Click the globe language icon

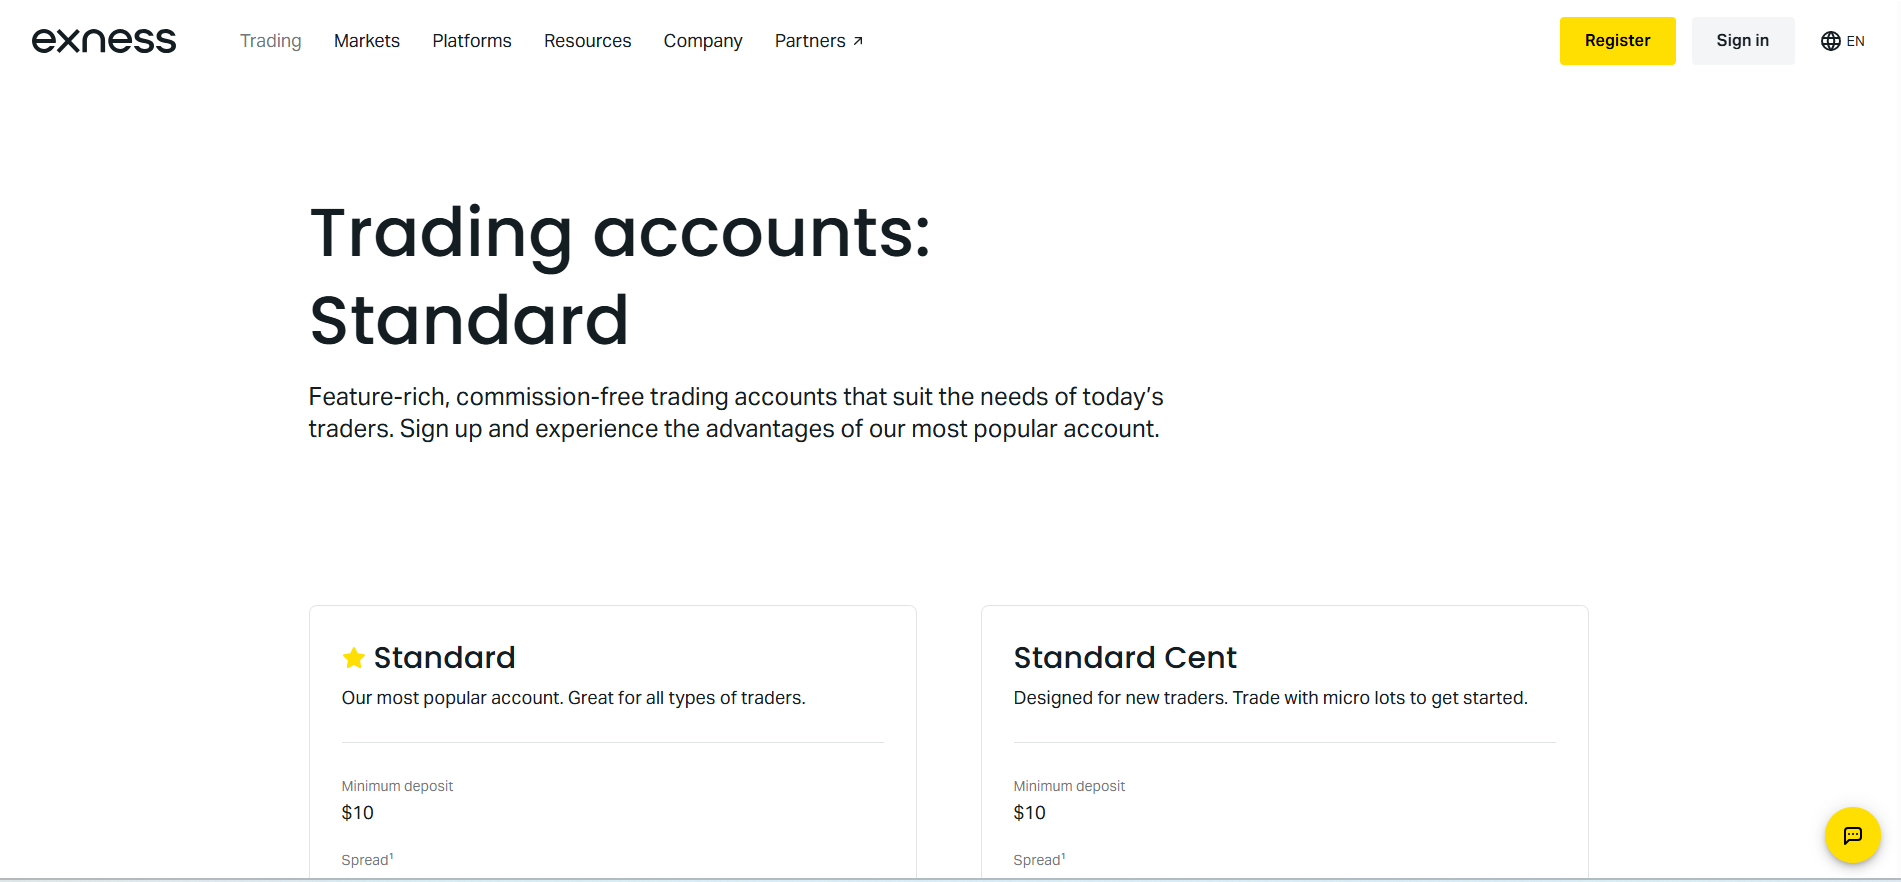(x=1830, y=41)
